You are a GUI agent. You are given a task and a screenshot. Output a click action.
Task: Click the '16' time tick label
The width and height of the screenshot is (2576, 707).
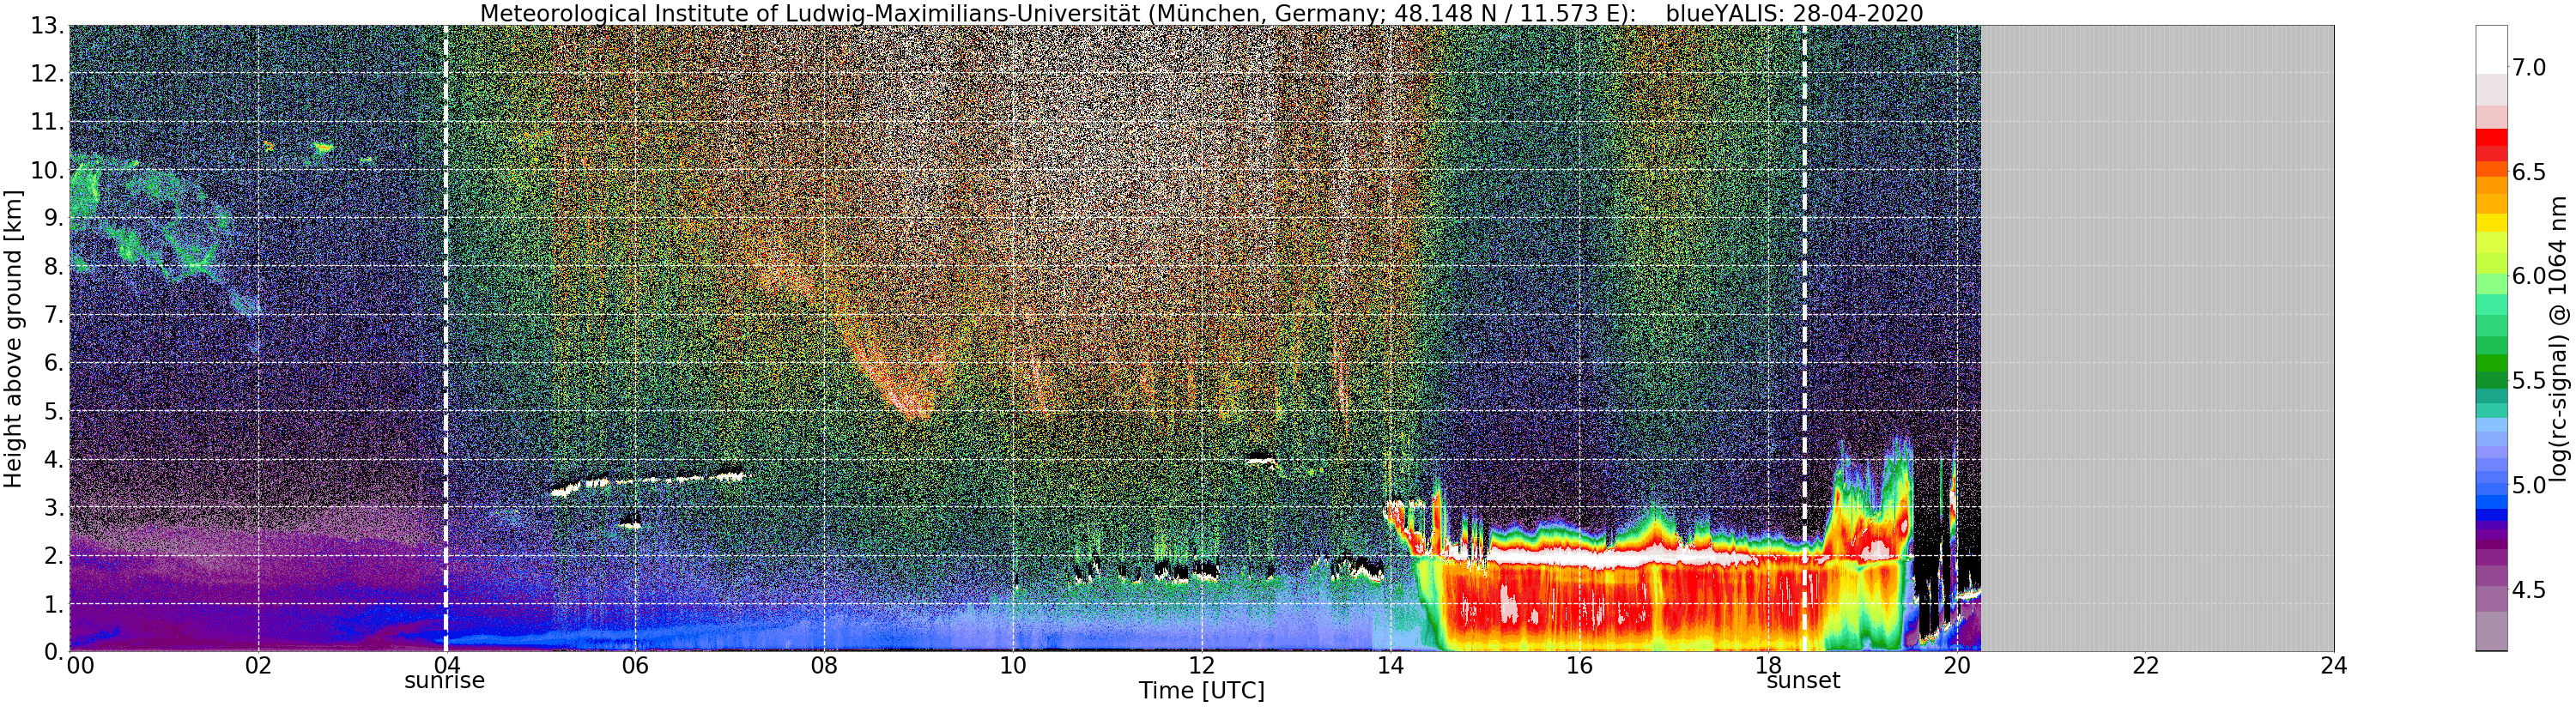1579,665
